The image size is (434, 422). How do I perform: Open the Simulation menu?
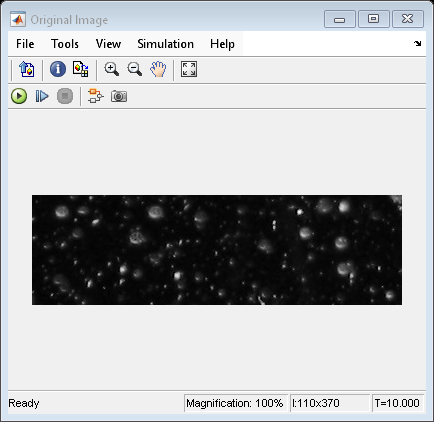click(165, 44)
